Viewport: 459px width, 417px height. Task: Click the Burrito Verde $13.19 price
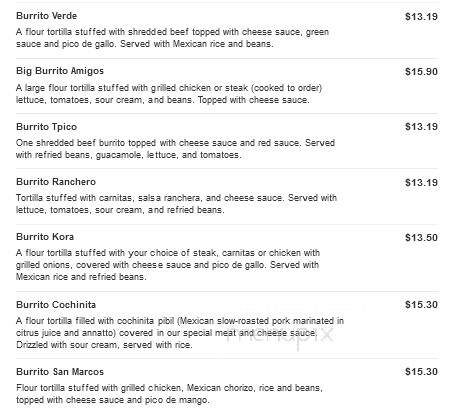click(x=421, y=17)
